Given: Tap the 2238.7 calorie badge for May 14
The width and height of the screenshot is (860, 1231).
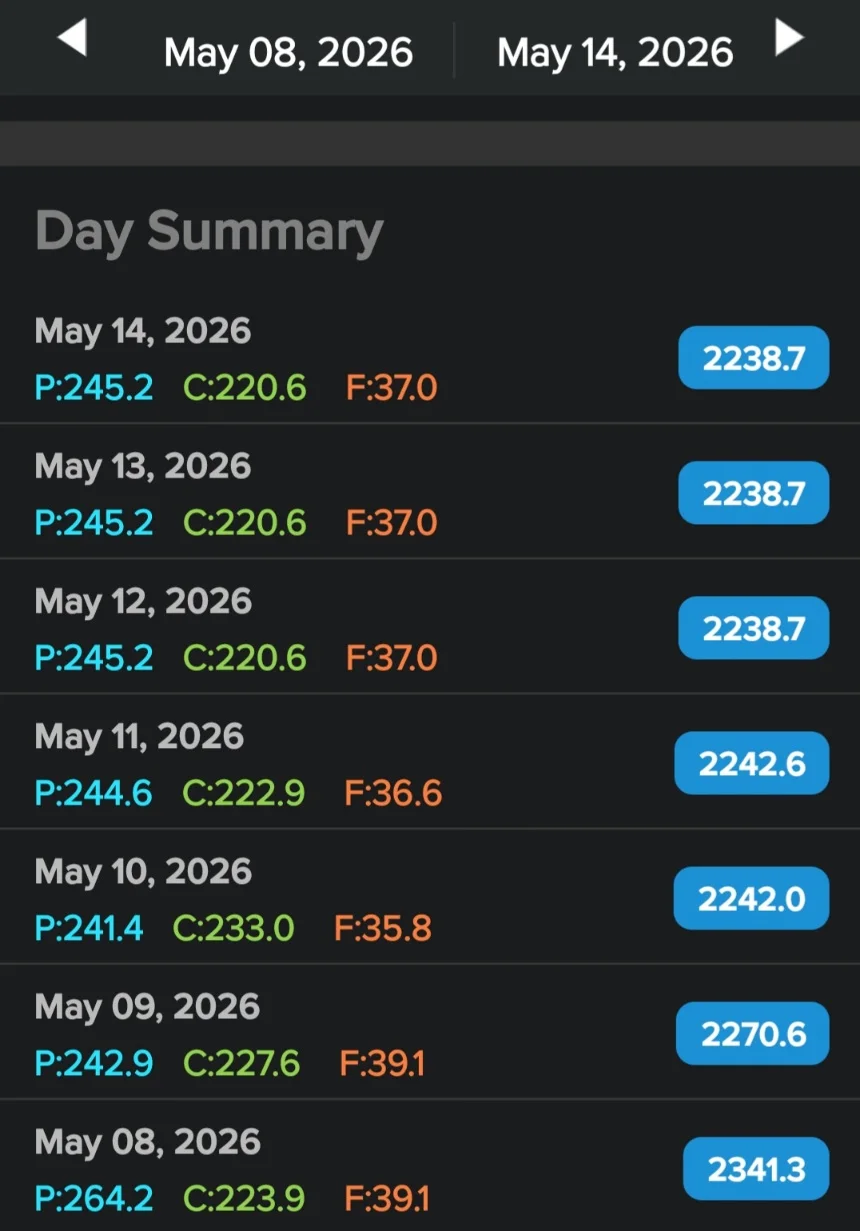Looking at the screenshot, I should coord(754,358).
